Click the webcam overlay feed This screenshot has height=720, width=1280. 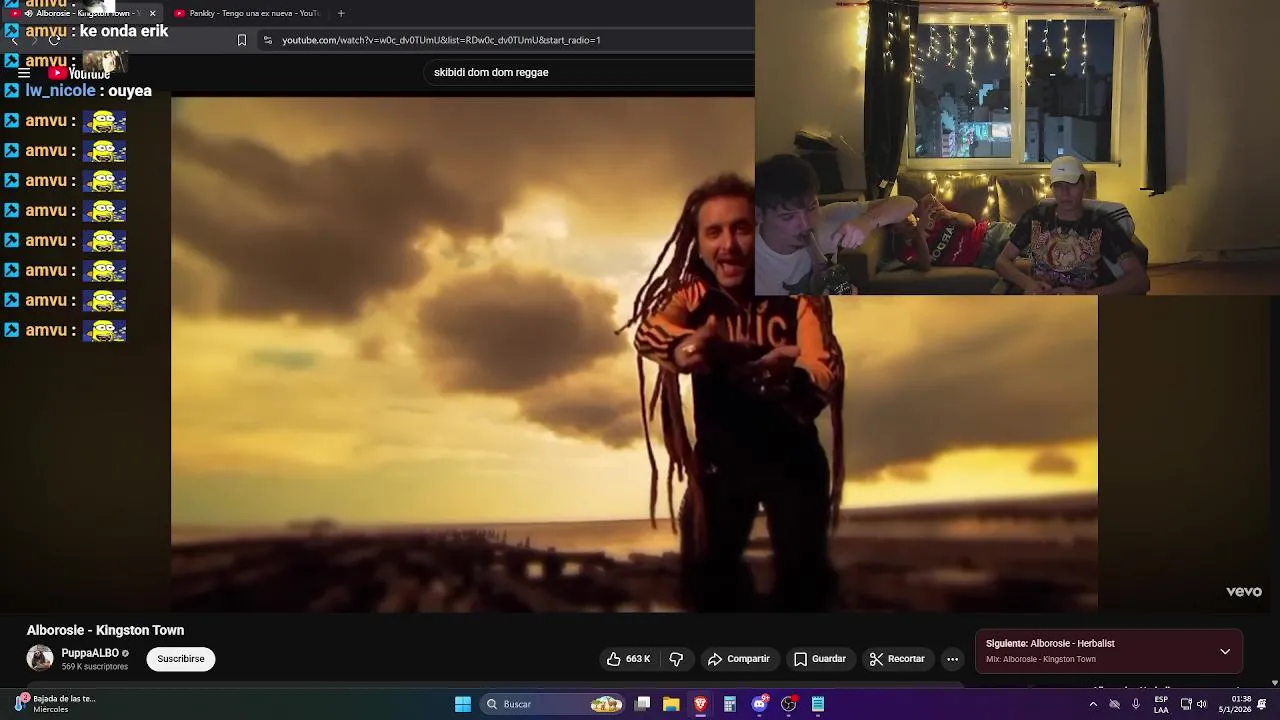tap(1017, 147)
